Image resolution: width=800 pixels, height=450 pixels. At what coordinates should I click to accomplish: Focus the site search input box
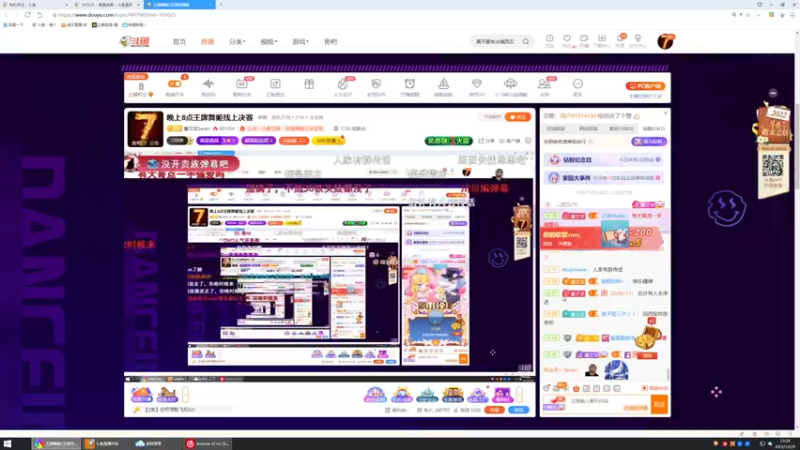click(x=496, y=41)
